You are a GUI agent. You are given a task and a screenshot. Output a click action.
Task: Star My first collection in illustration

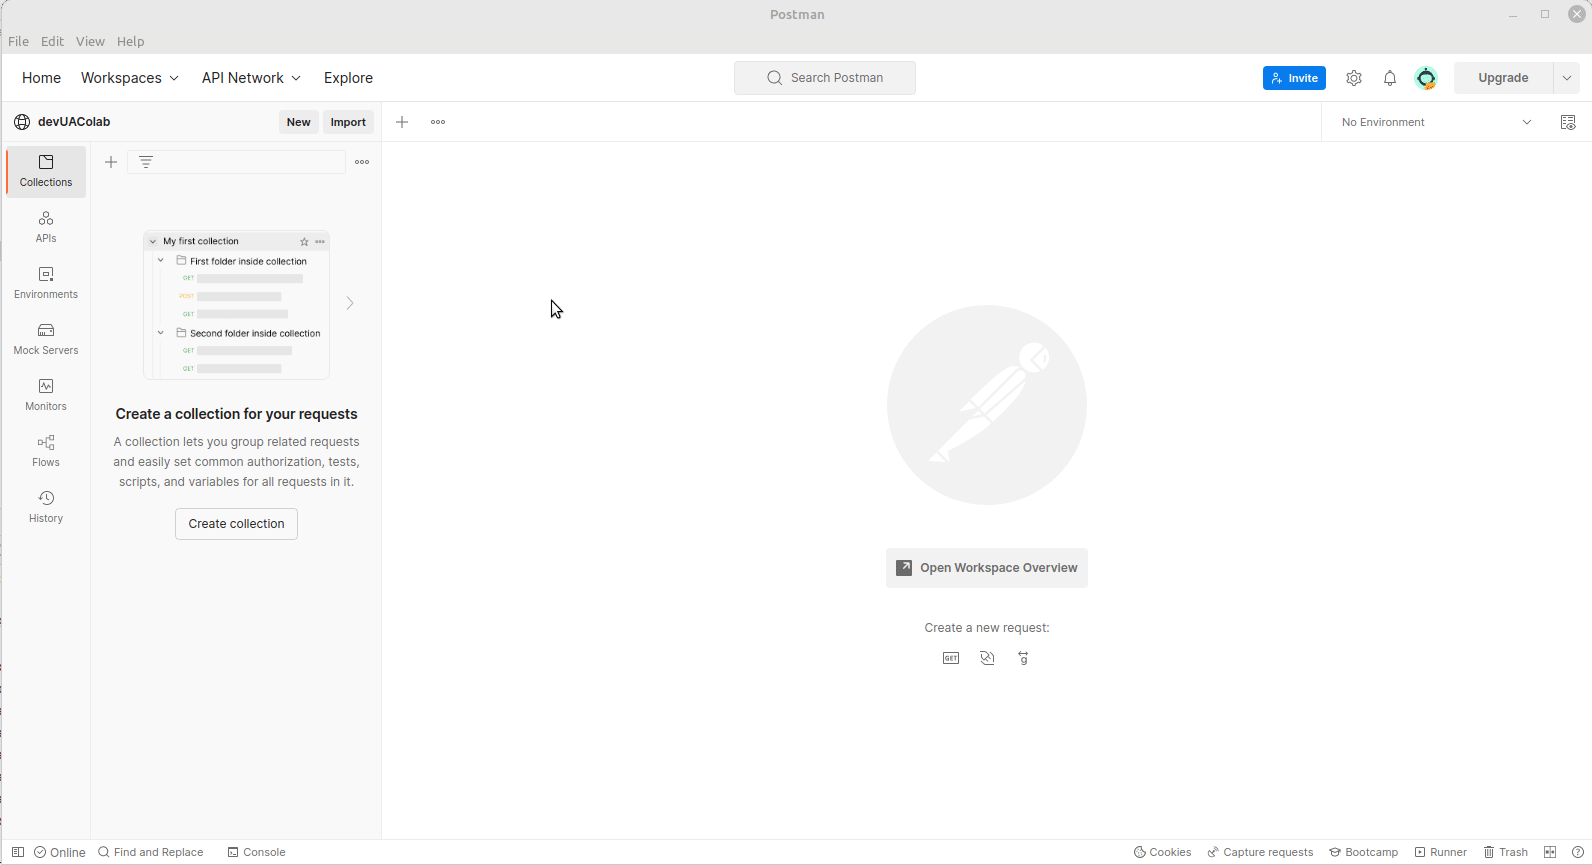(x=304, y=242)
